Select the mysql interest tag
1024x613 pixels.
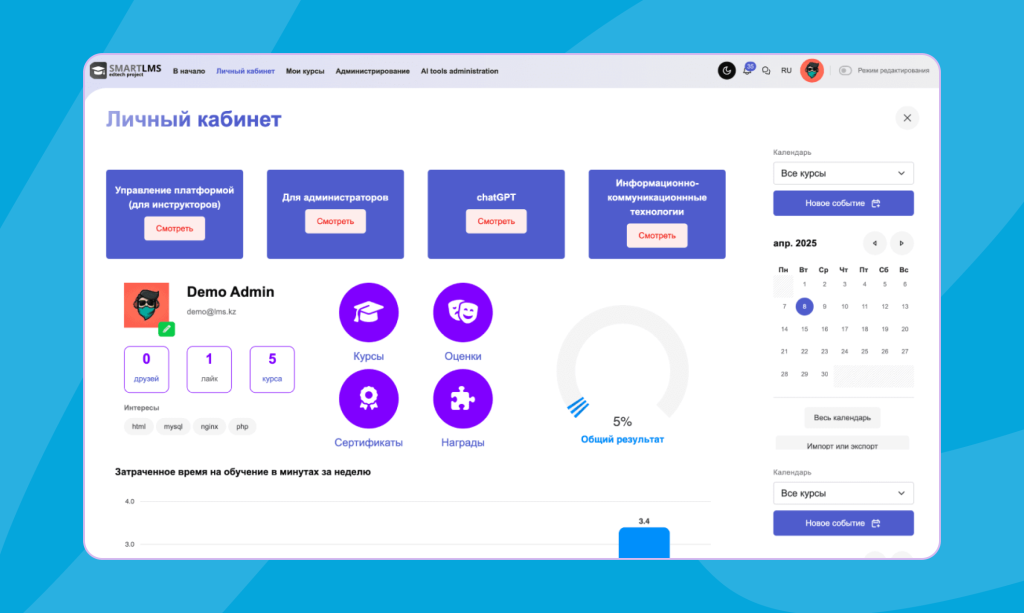point(173,426)
